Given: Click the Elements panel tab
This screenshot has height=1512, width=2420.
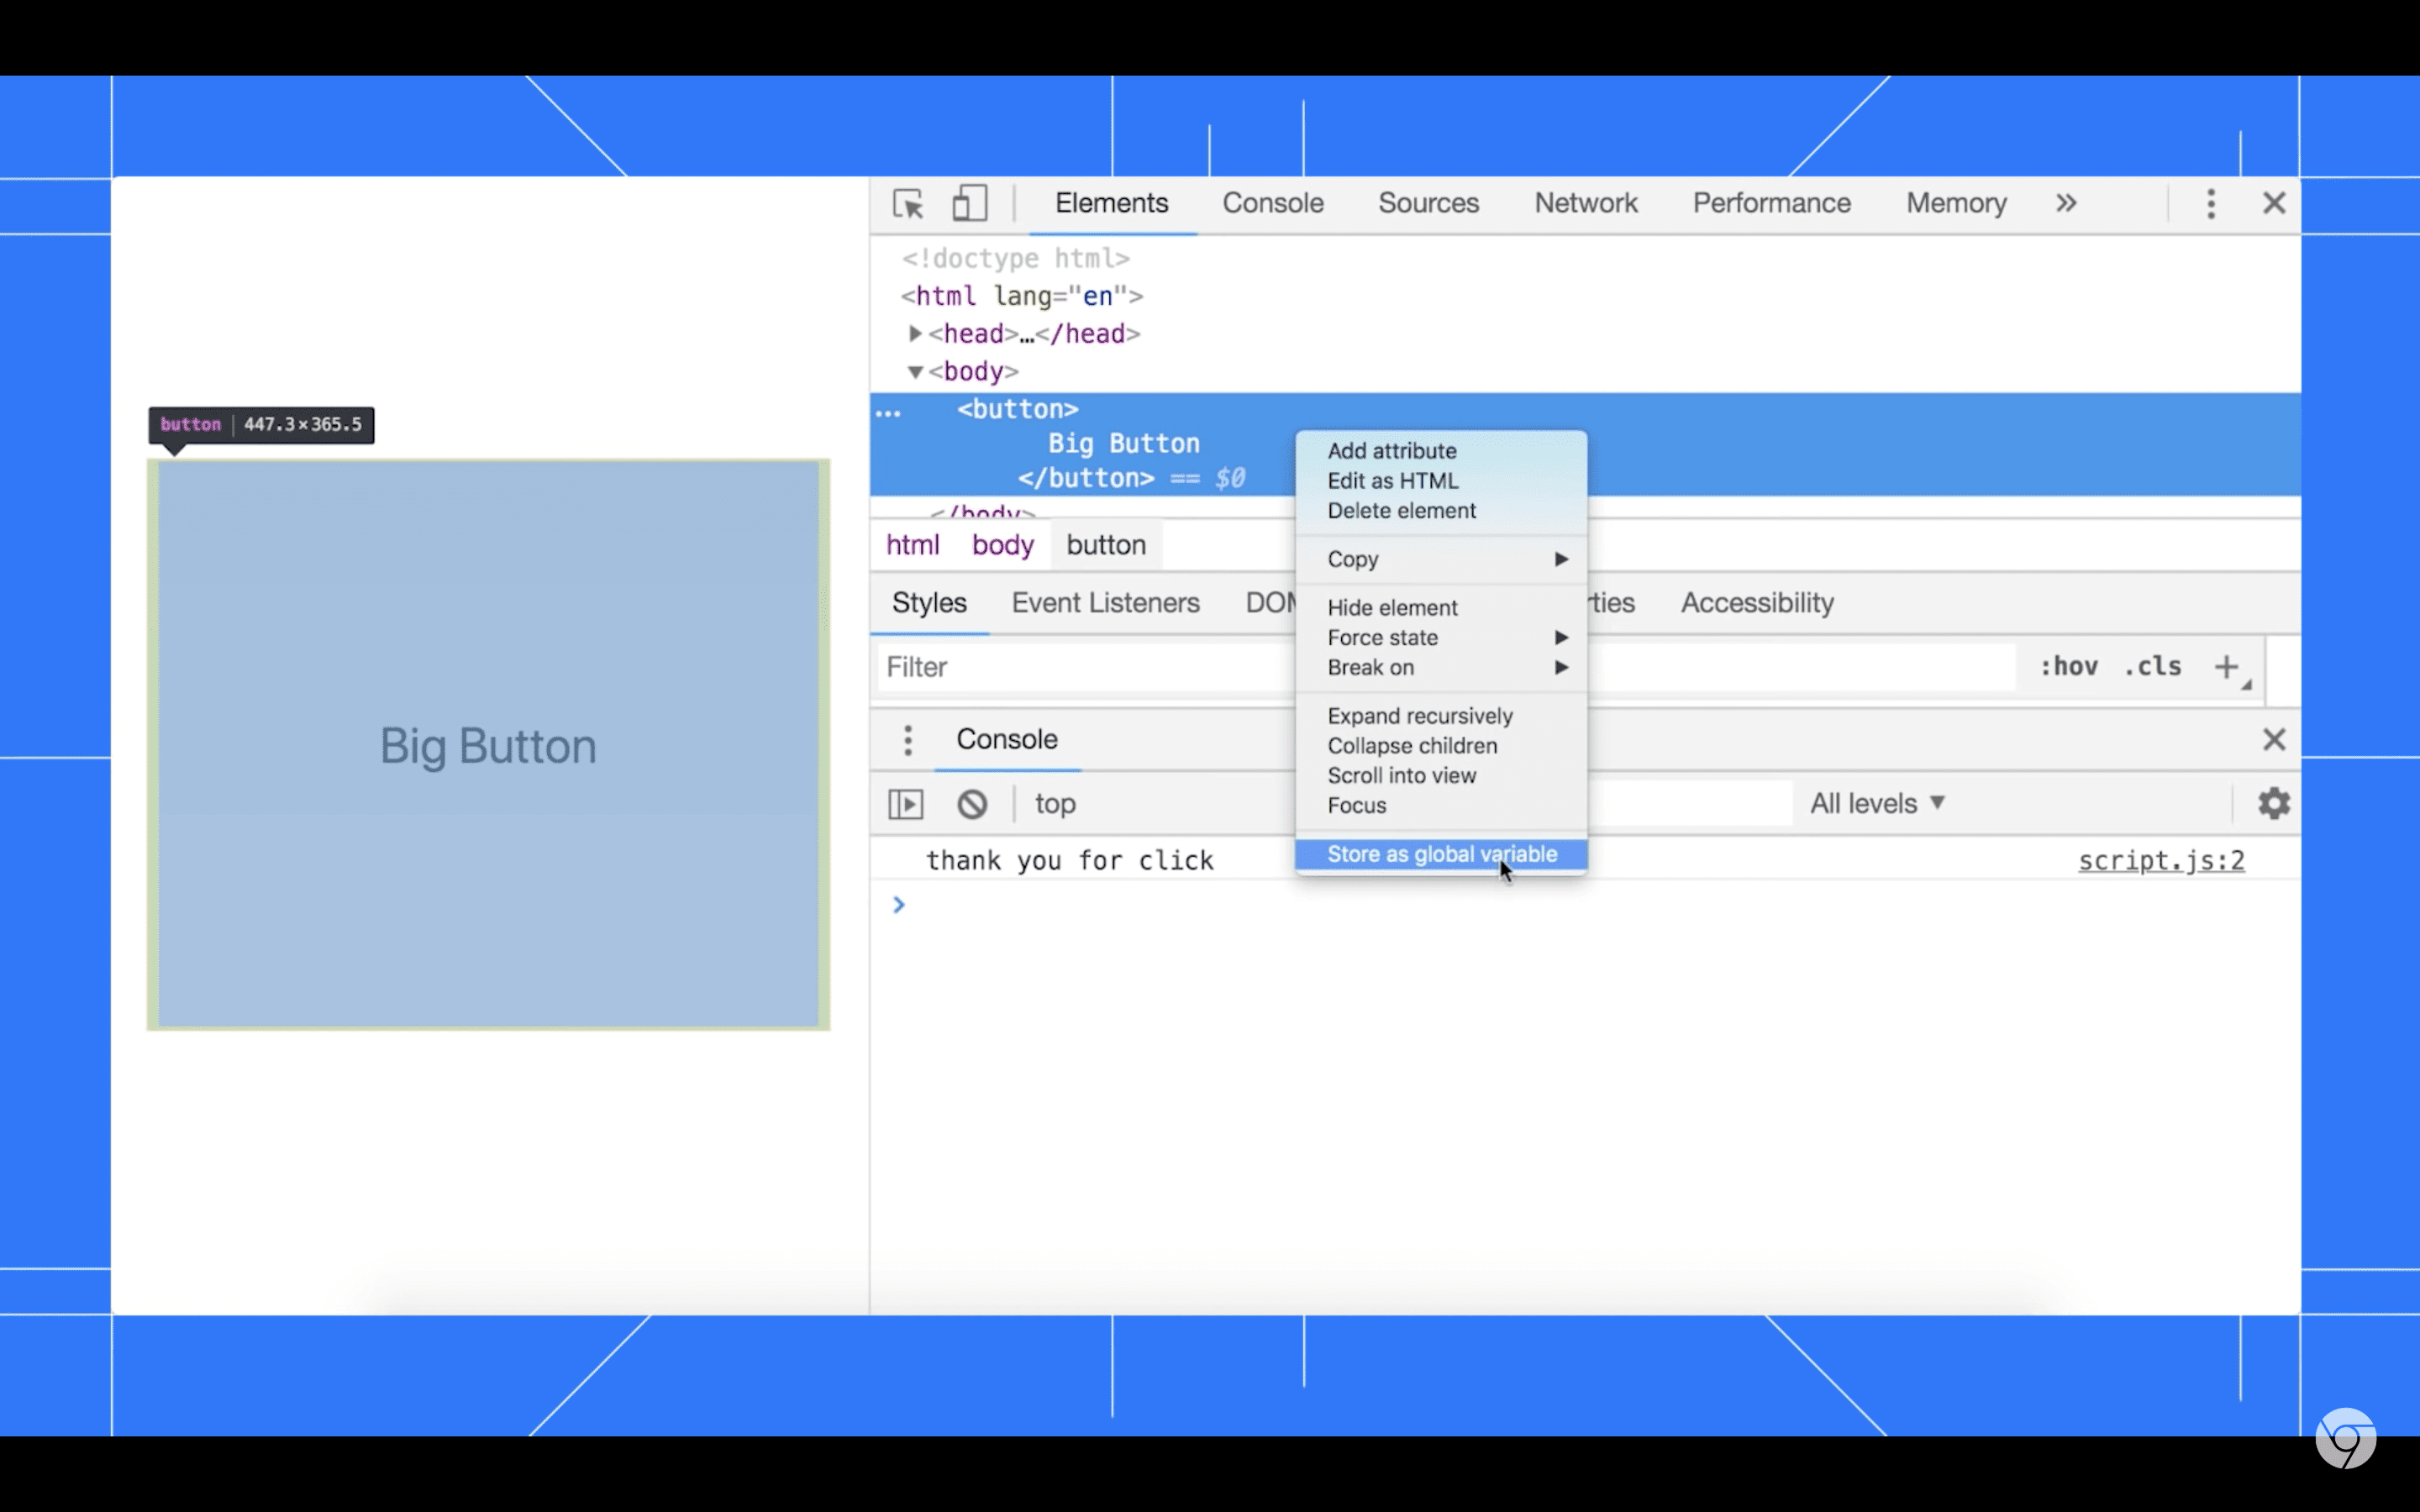Looking at the screenshot, I should pyautogui.click(x=1112, y=202).
